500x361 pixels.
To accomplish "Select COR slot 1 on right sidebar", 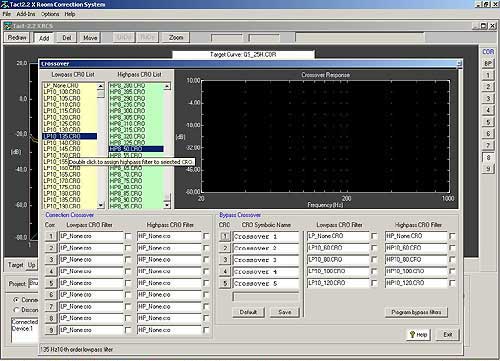I will [x=488, y=75].
